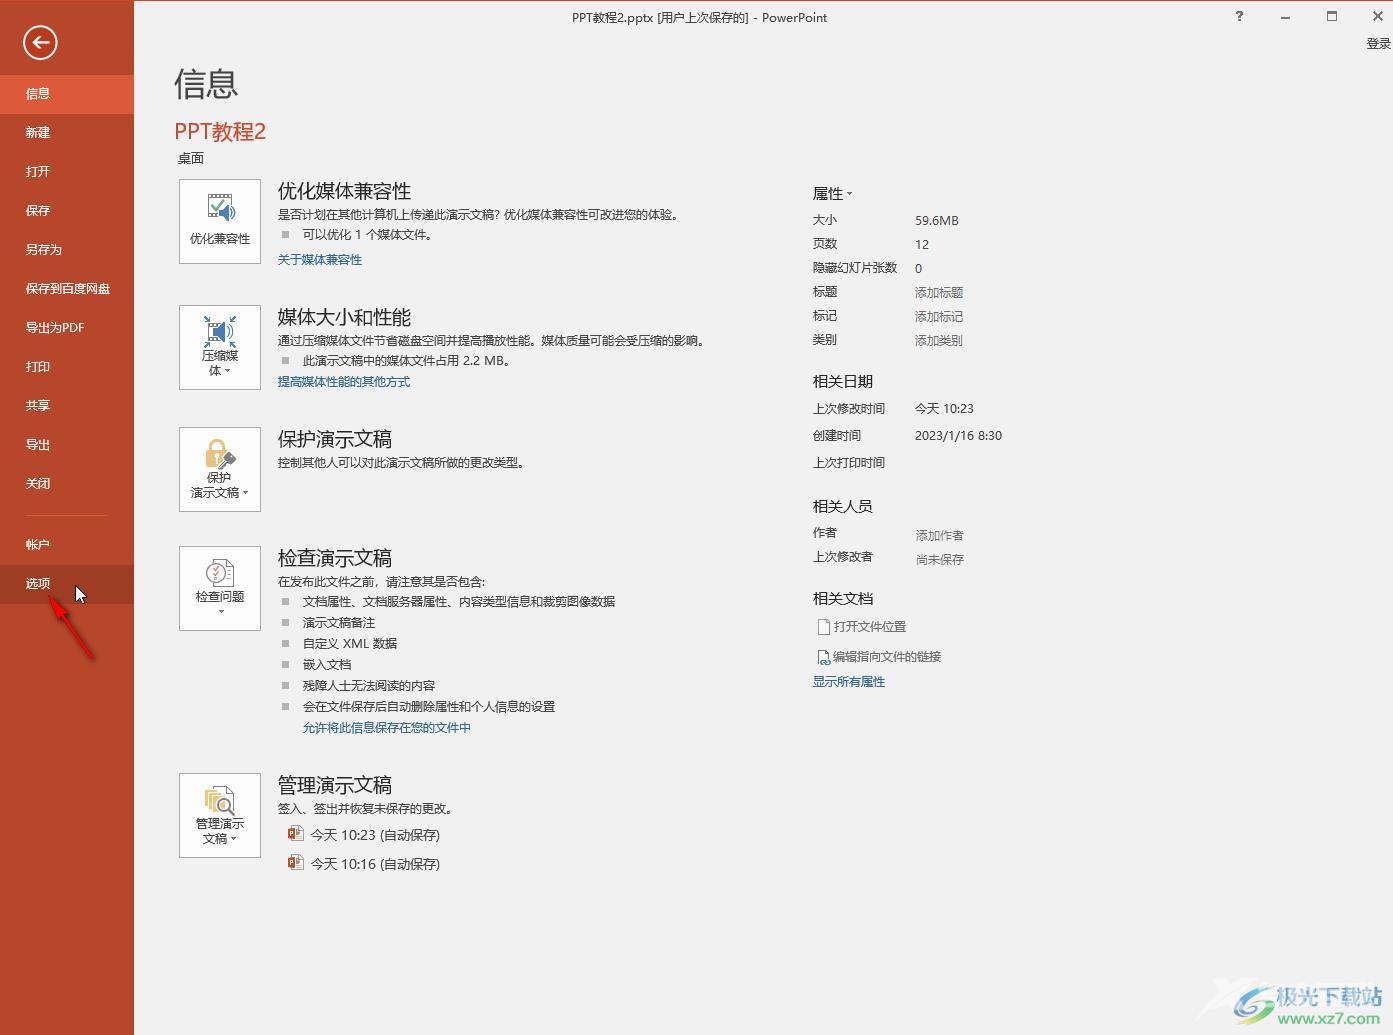Click the Add a category (添加类别) field
The width and height of the screenshot is (1393, 1035).
(x=939, y=341)
